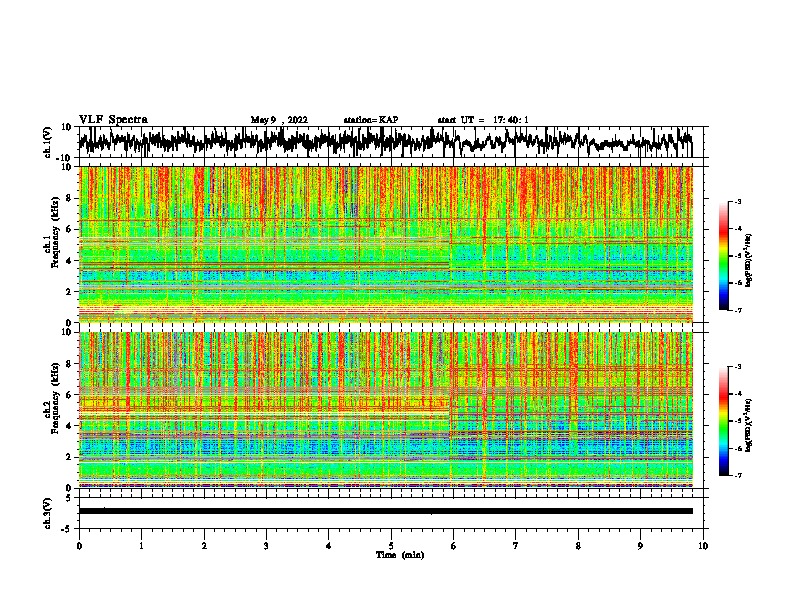Click the "1" tick on the time axis
This screenshot has height=612, width=792.
141,546
